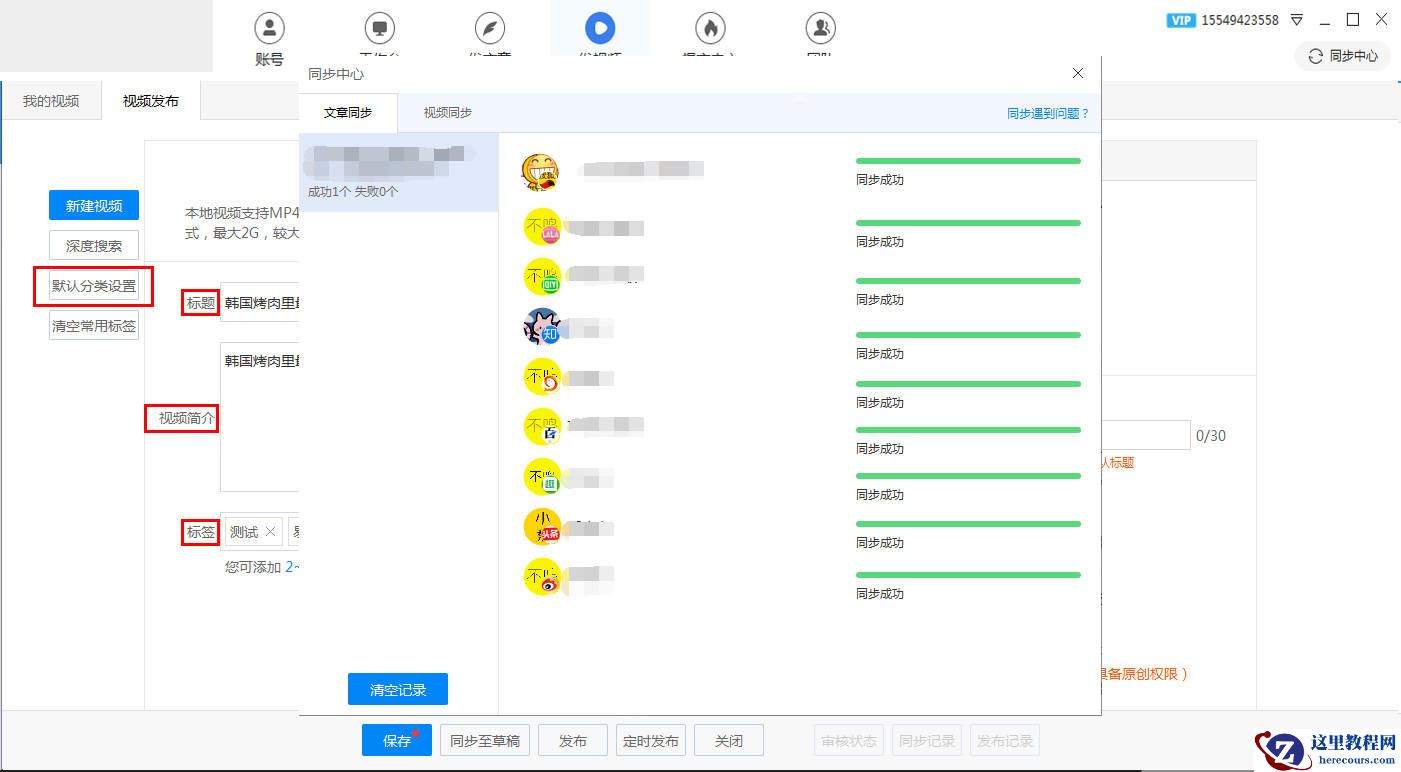Click the 同步遇到问题？ help link
Viewport: 1401px width, 772px height.
[1047, 114]
